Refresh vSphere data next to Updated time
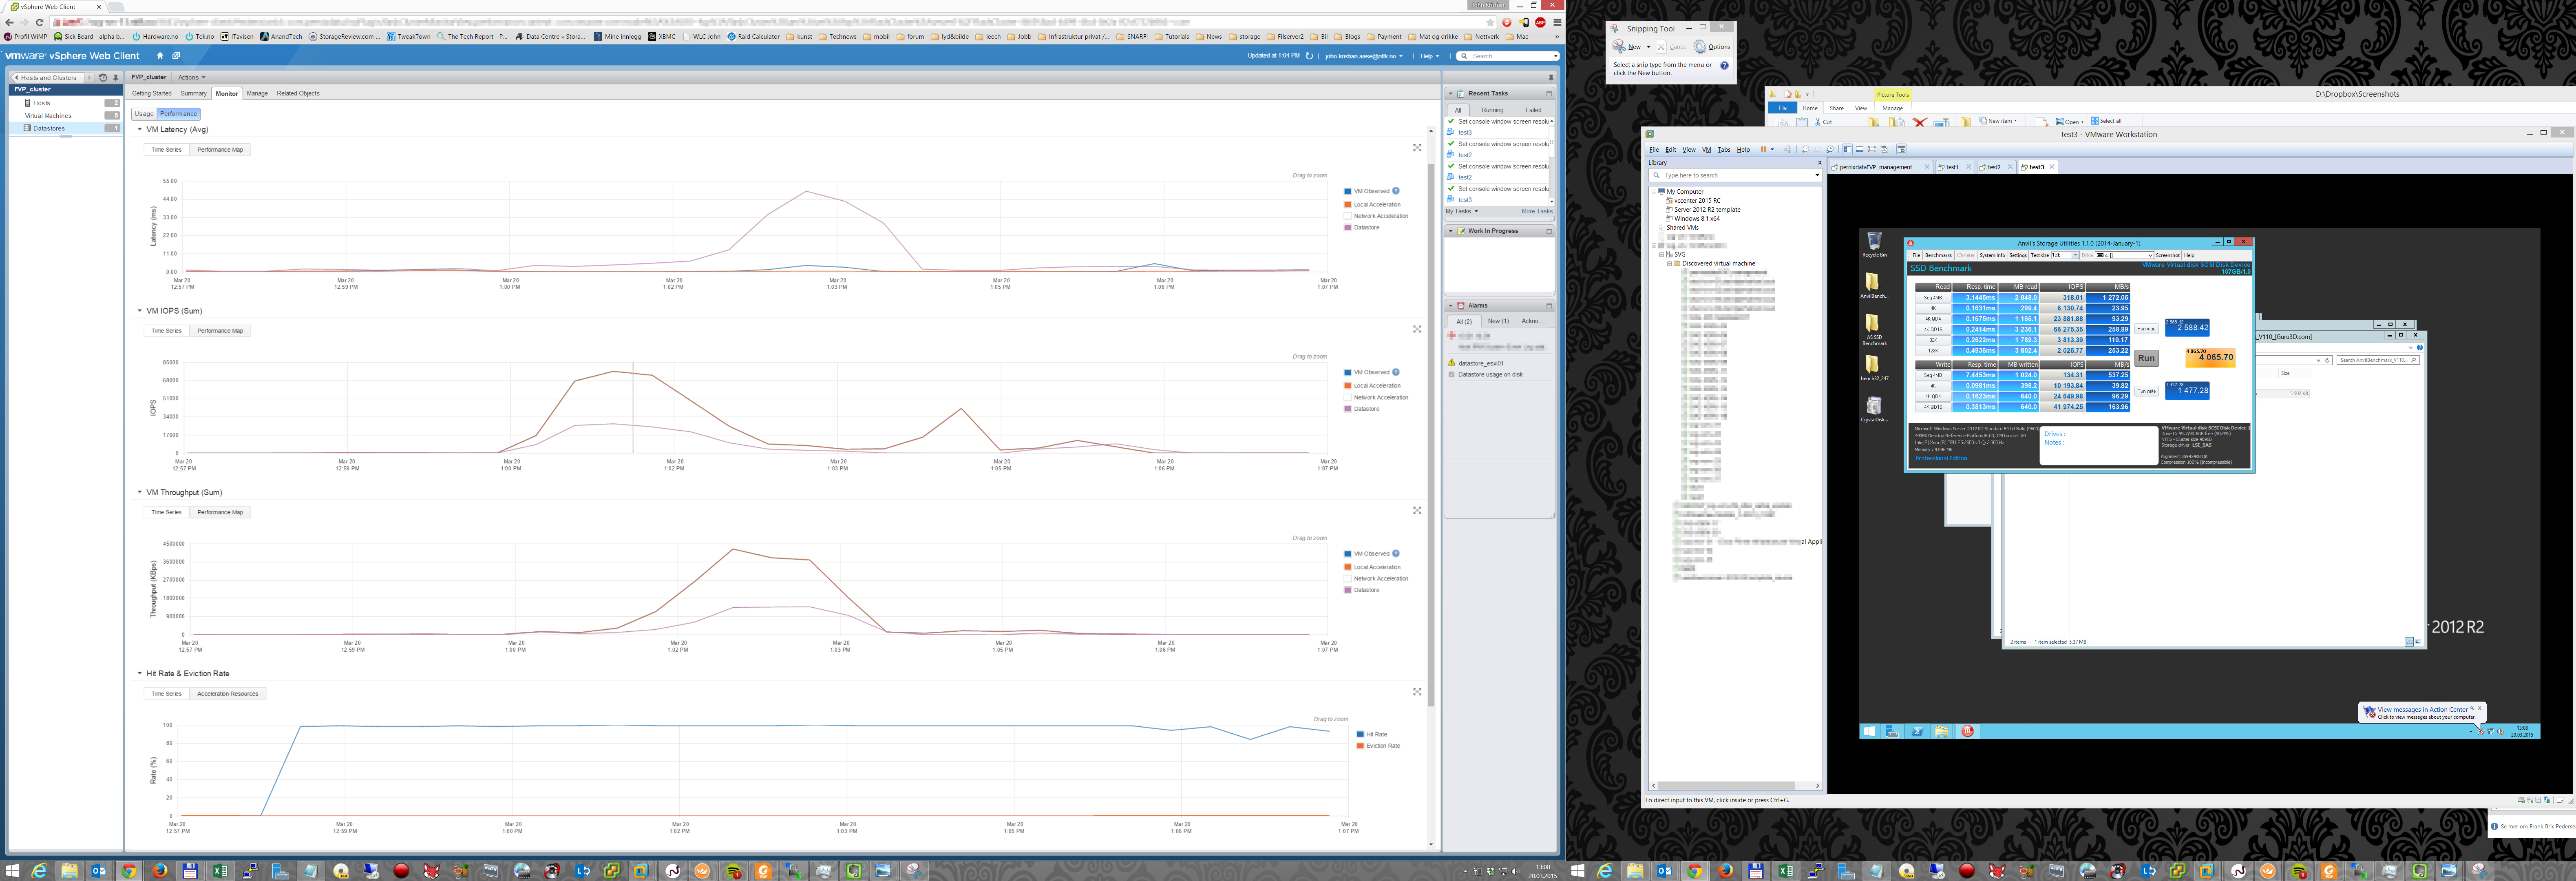The height and width of the screenshot is (881, 2576). tap(1309, 56)
